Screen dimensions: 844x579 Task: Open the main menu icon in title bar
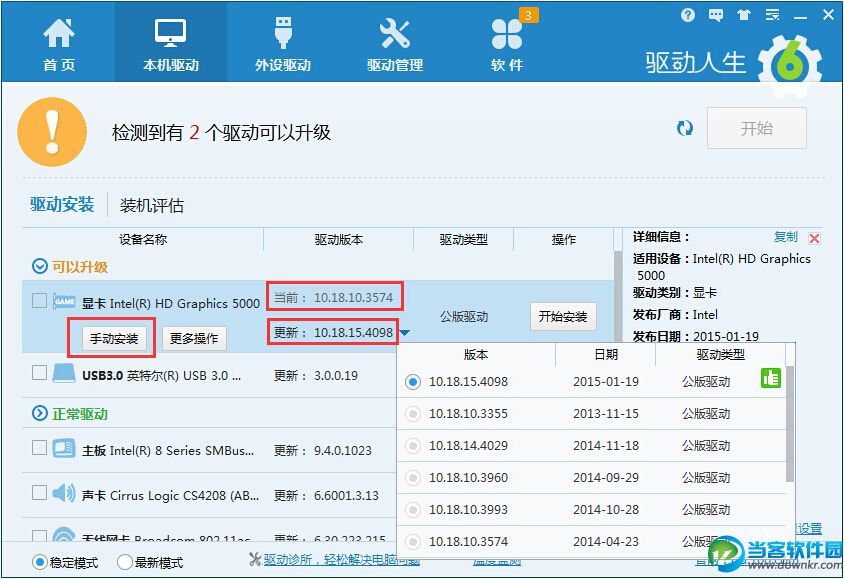772,15
